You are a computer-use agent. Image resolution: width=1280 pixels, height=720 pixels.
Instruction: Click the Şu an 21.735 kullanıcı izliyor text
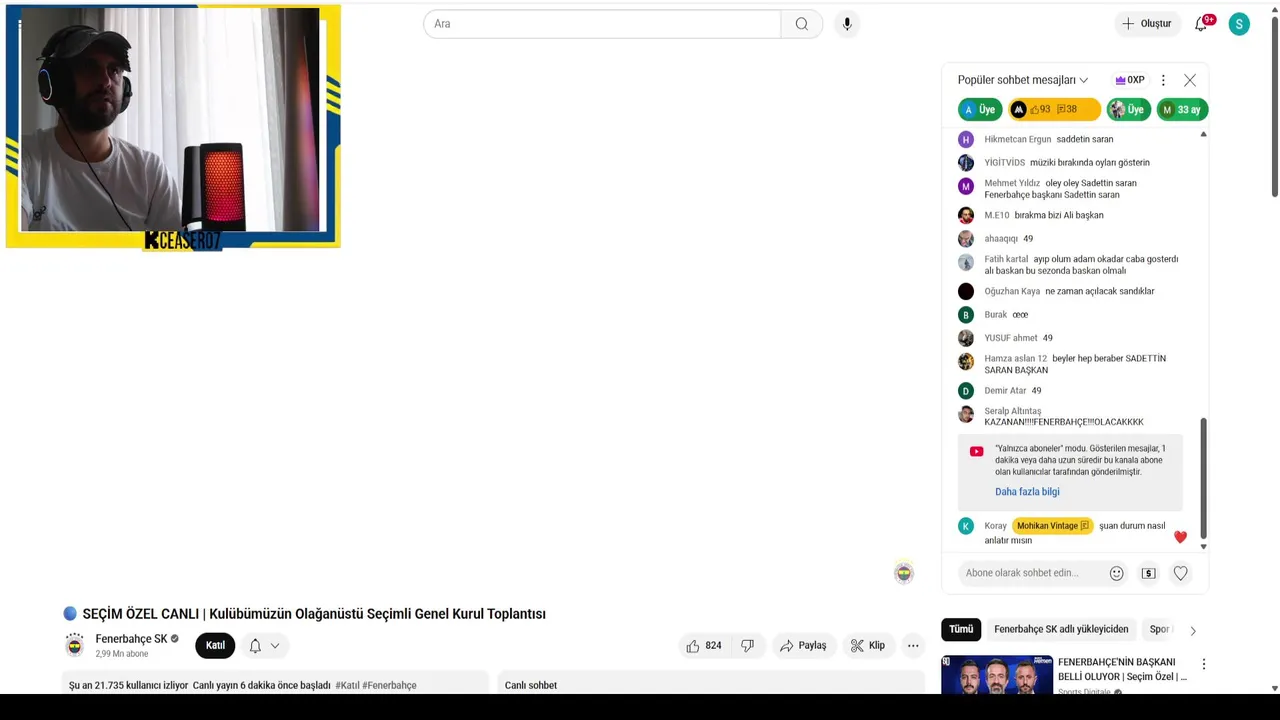tap(128, 685)
